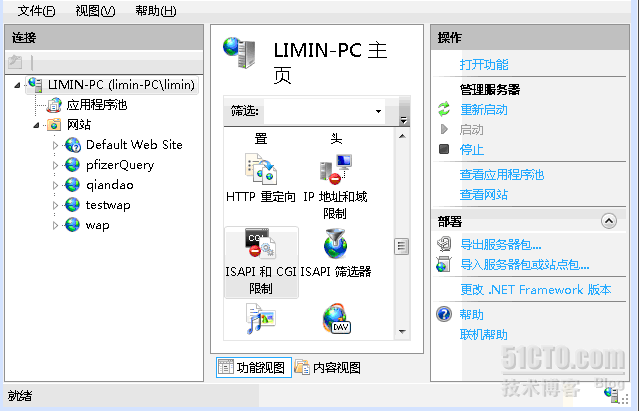This screenshot has width=639, height=411.
Task: Open the 文件(F) menu
Action: pyautogui.click(x=36, y=11)
